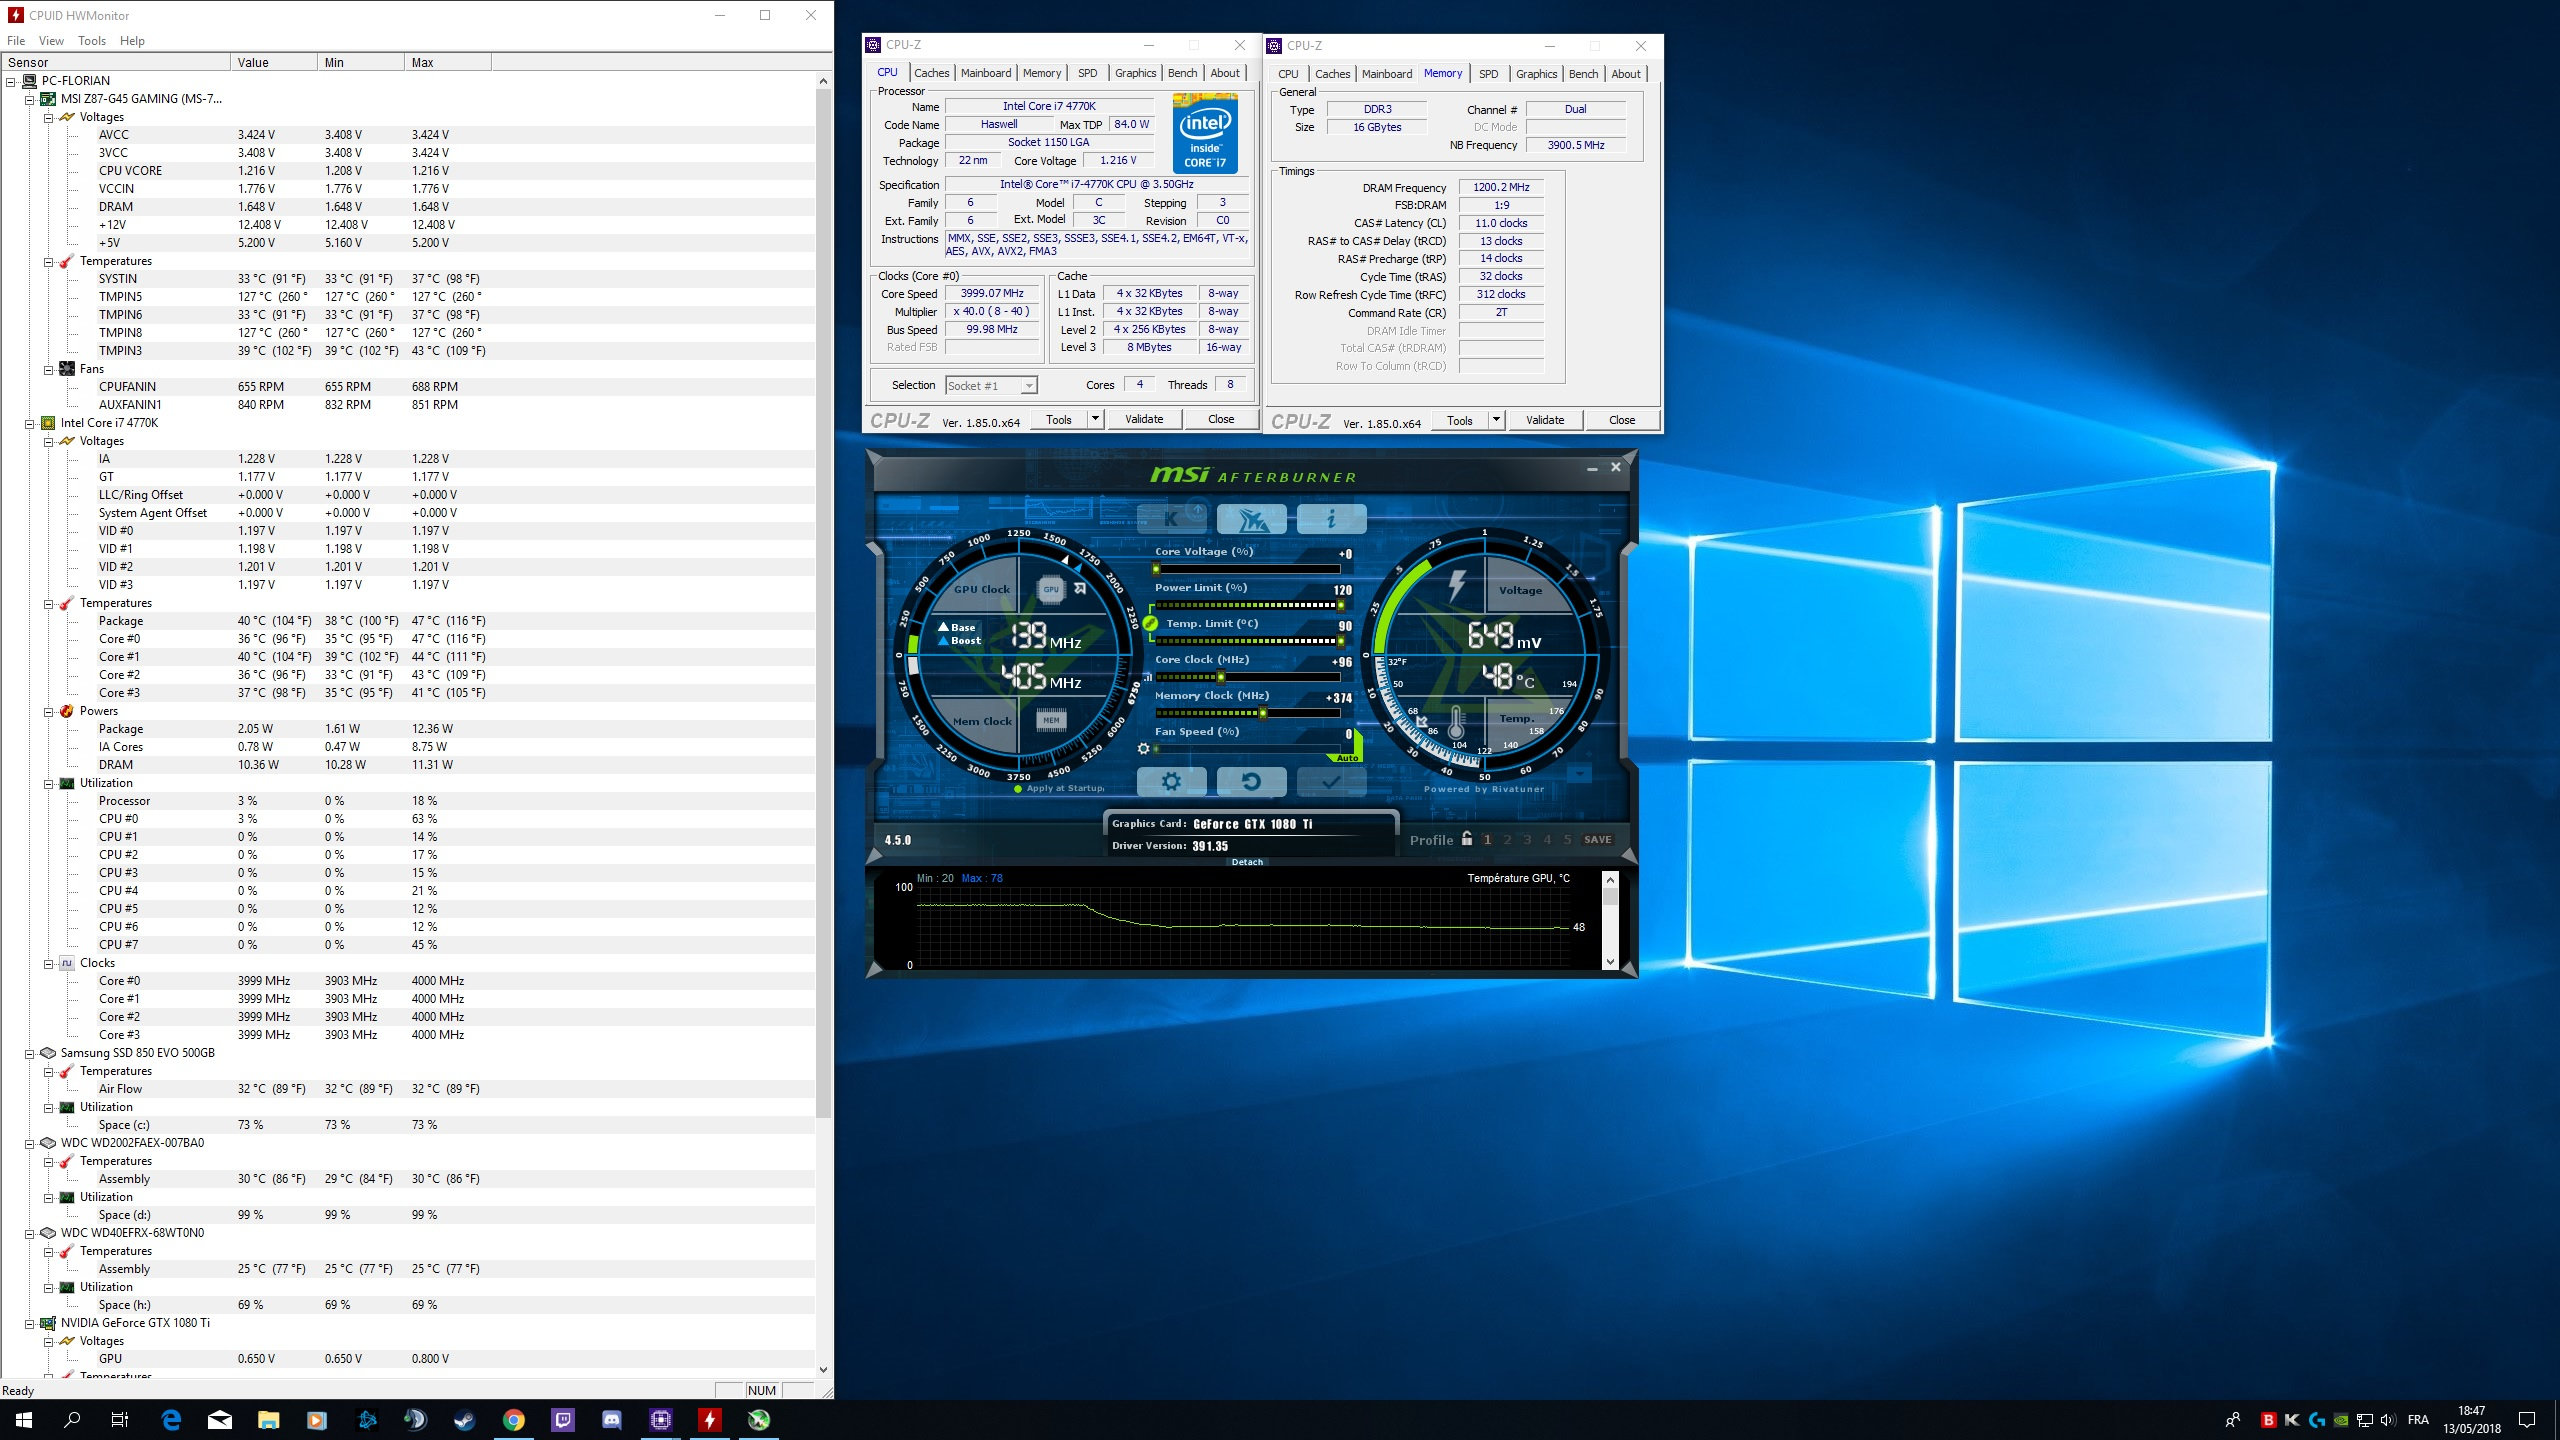Select Afterburner profile slot 2
This screenshot has width=2560, height=1440.
[x=1507, y=840]
